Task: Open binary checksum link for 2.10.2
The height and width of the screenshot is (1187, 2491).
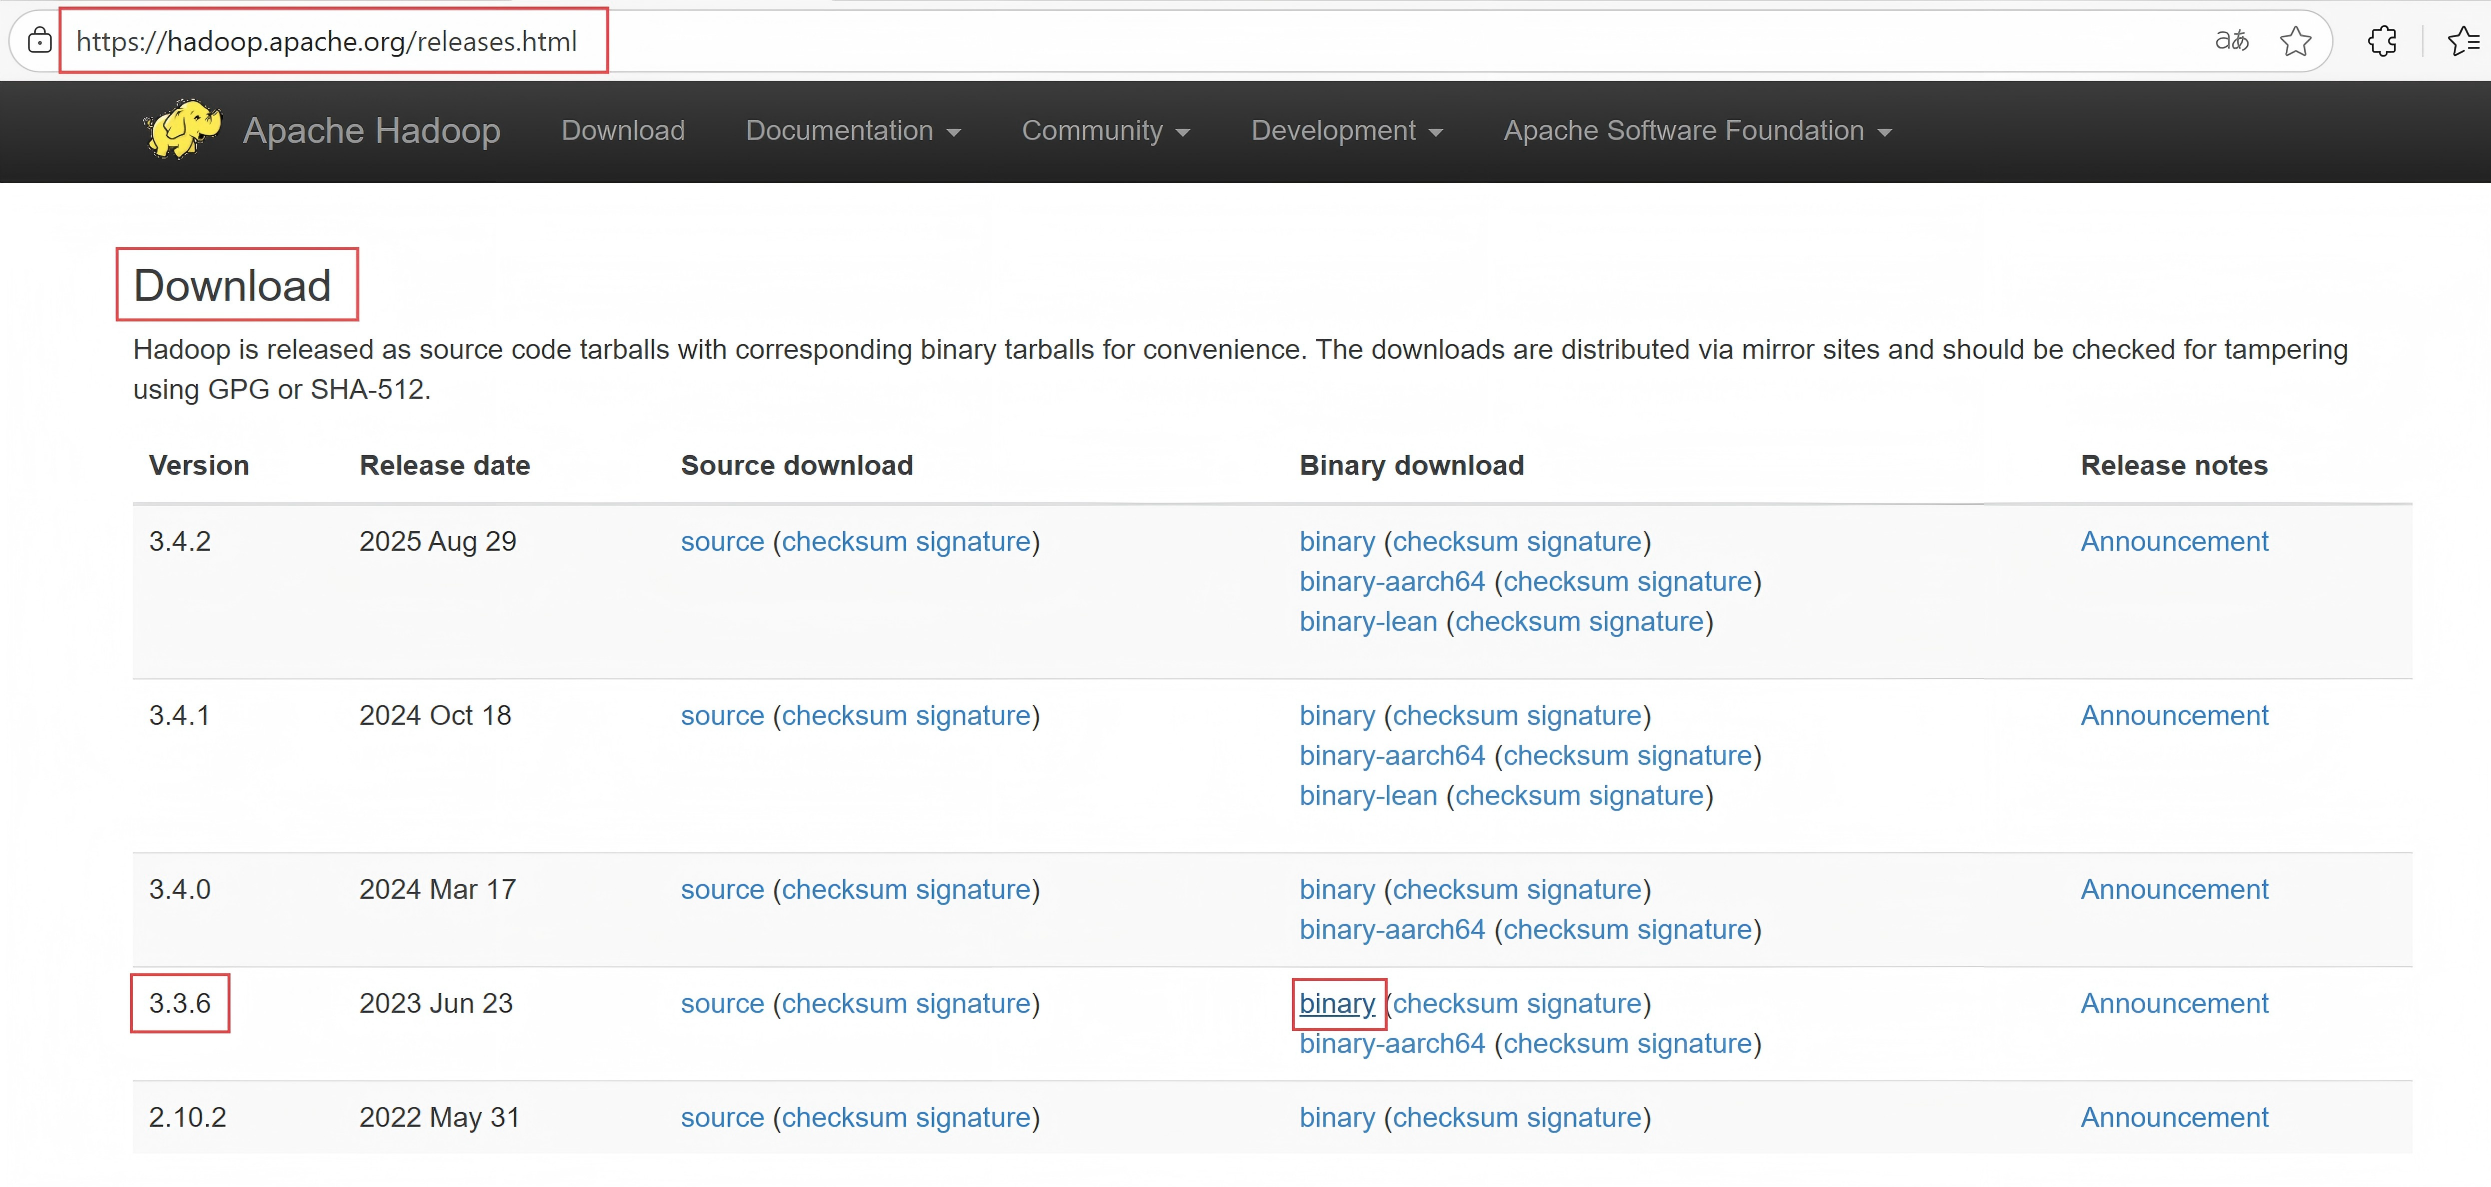Action: click(1456, 1117)
